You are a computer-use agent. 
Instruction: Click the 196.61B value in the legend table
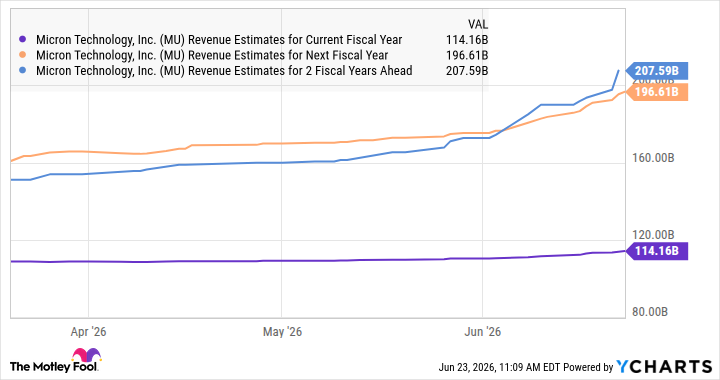click(467, 55)
